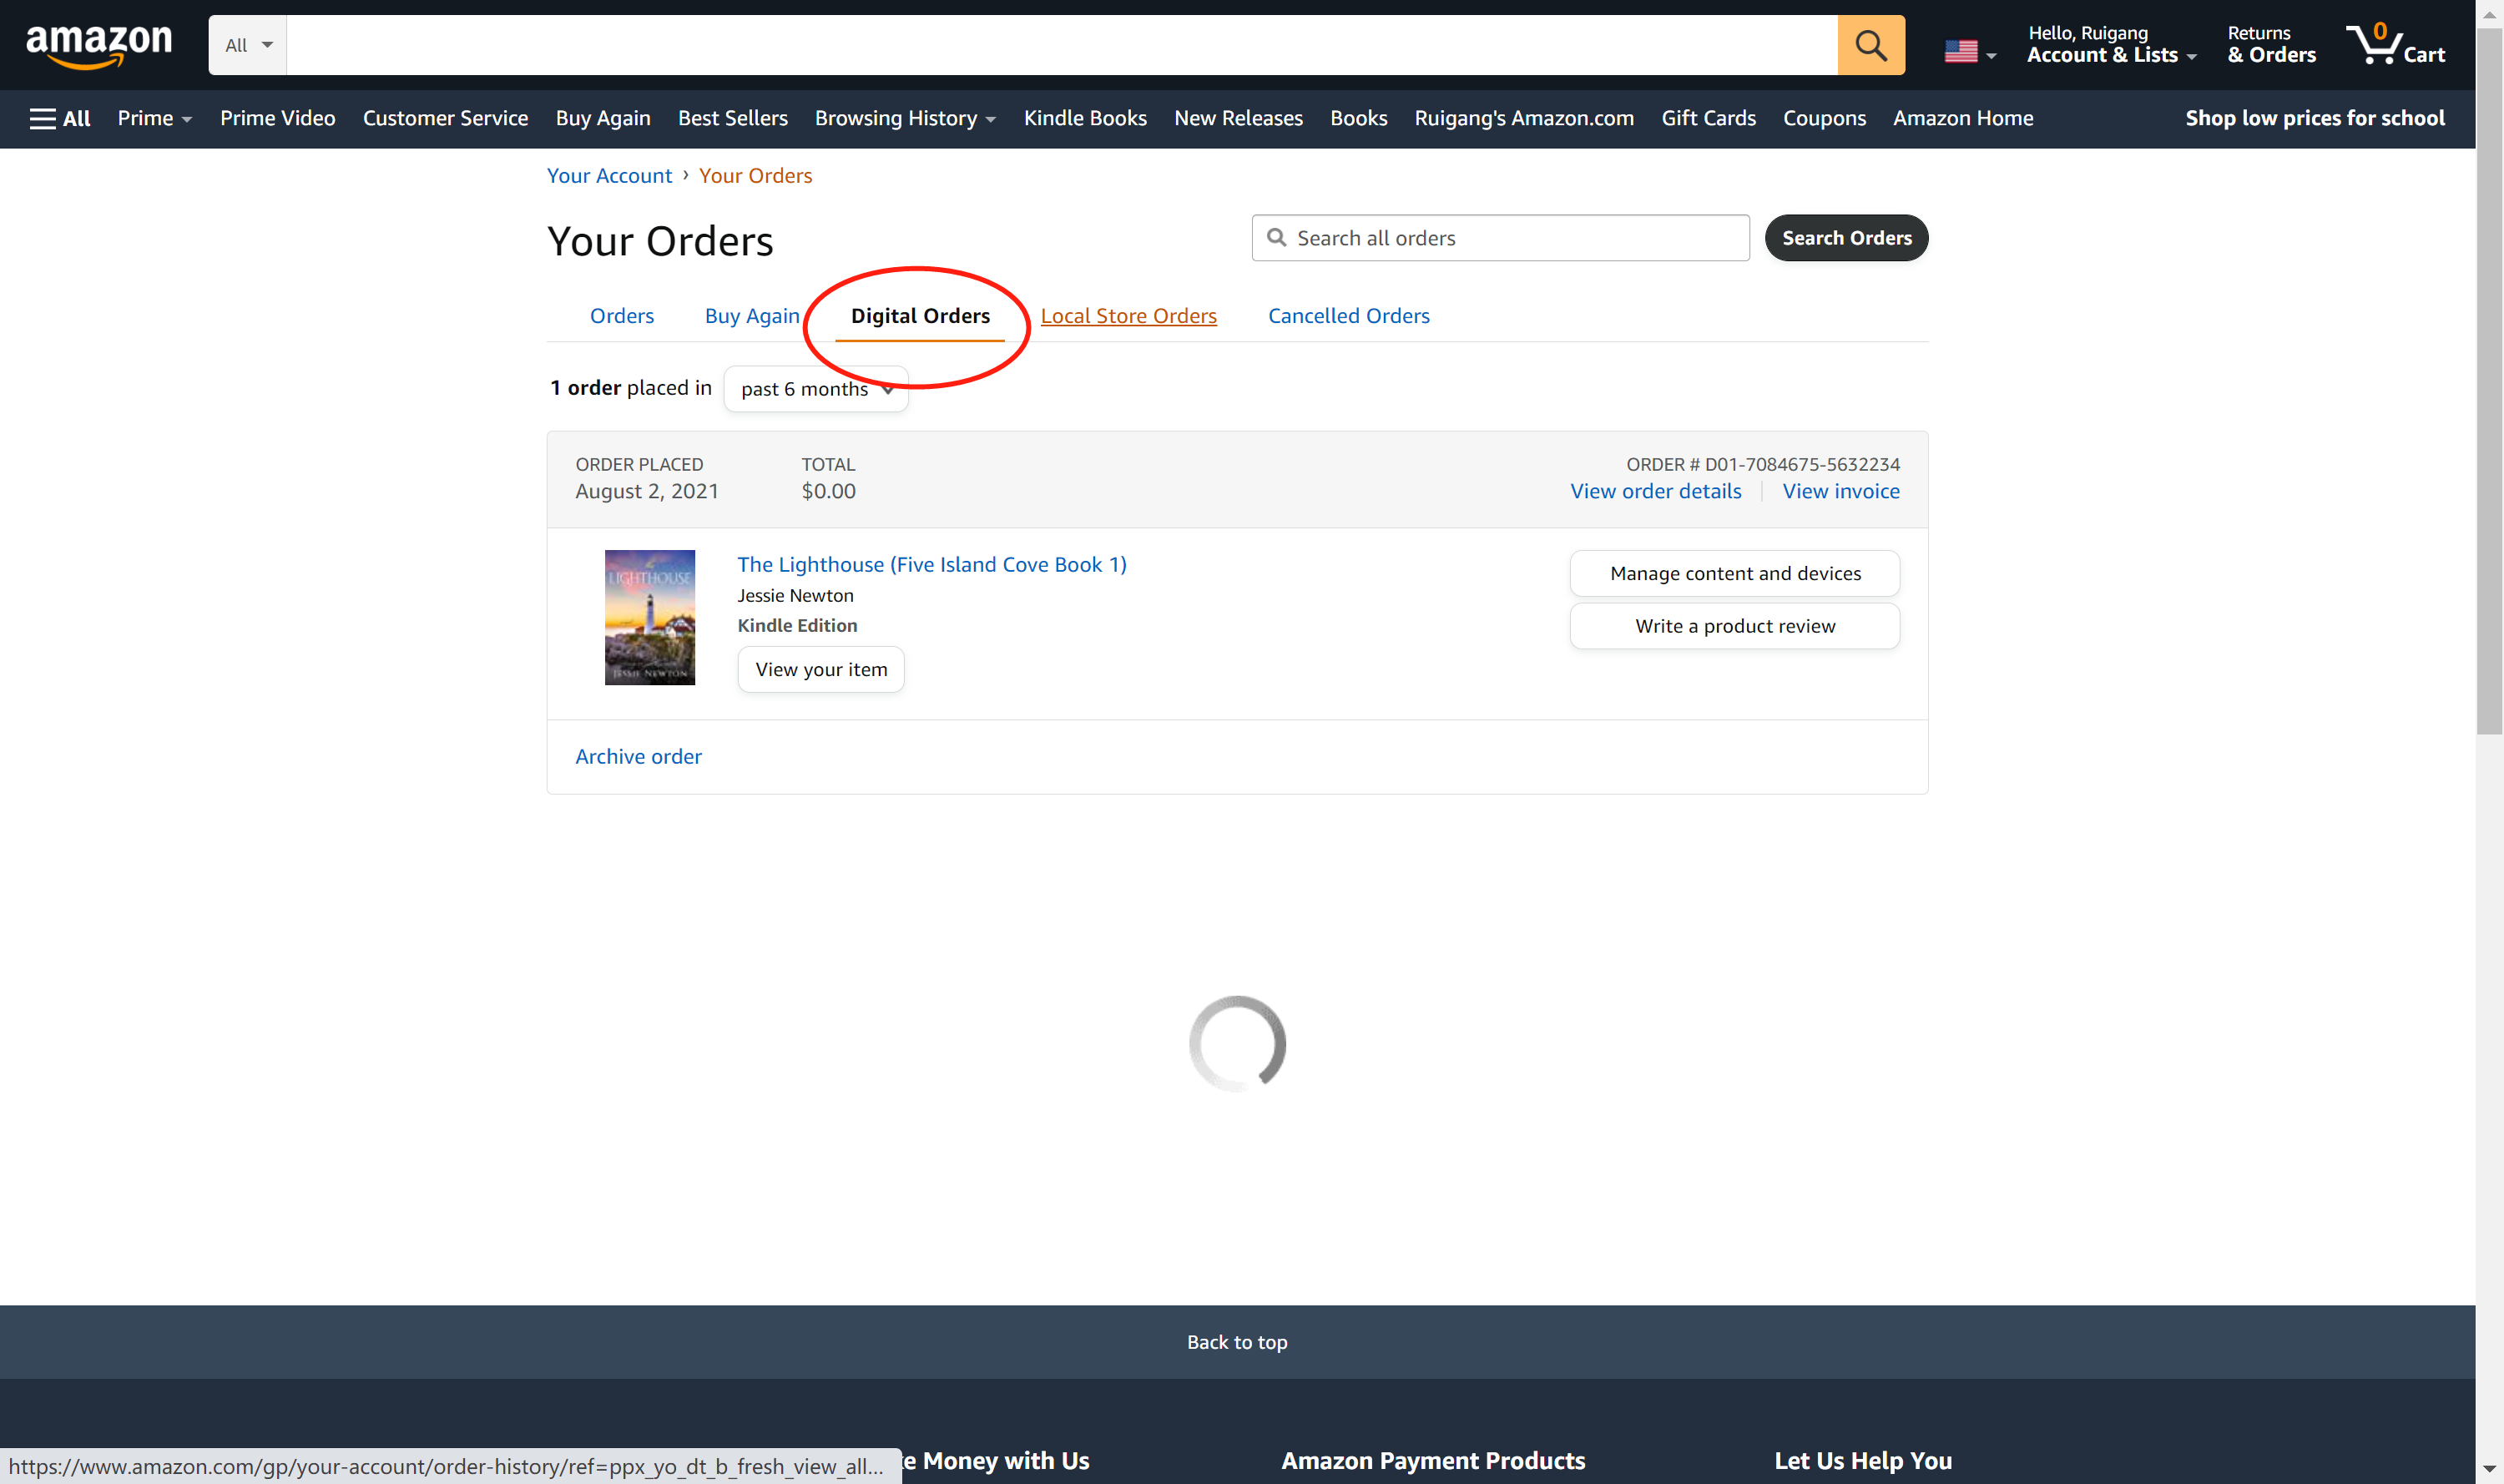Screen dimensions: 2504x1484
Task: Open The Lighthouse (Five Island Cove Book 1) link
Action: [932, 565]
